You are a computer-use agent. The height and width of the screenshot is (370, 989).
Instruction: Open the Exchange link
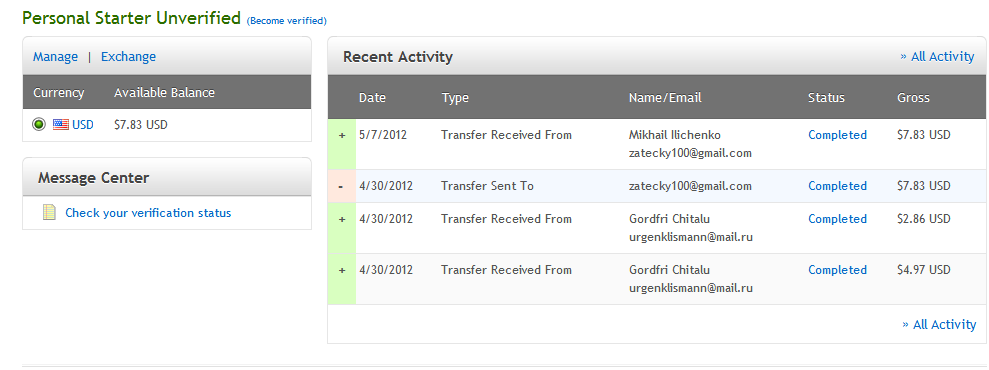129,57
